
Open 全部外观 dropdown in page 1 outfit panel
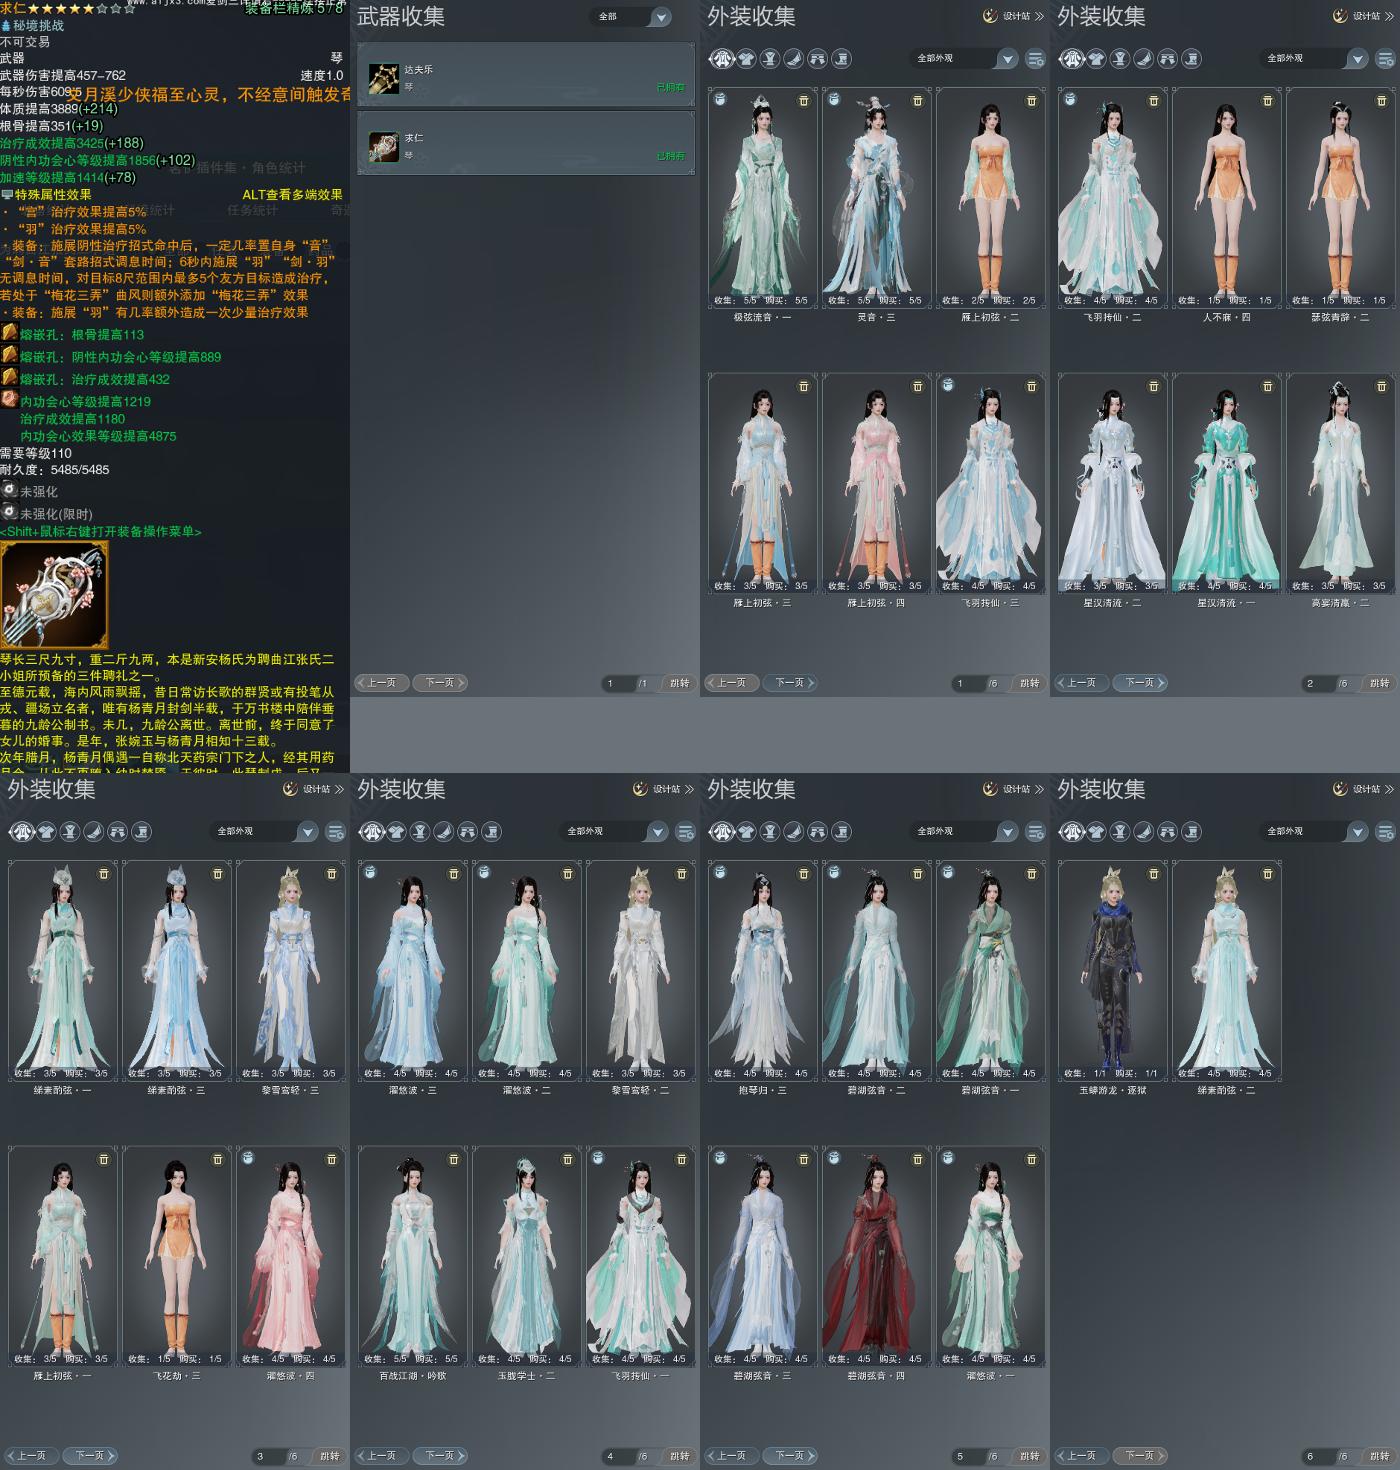(x=965, y=59)
